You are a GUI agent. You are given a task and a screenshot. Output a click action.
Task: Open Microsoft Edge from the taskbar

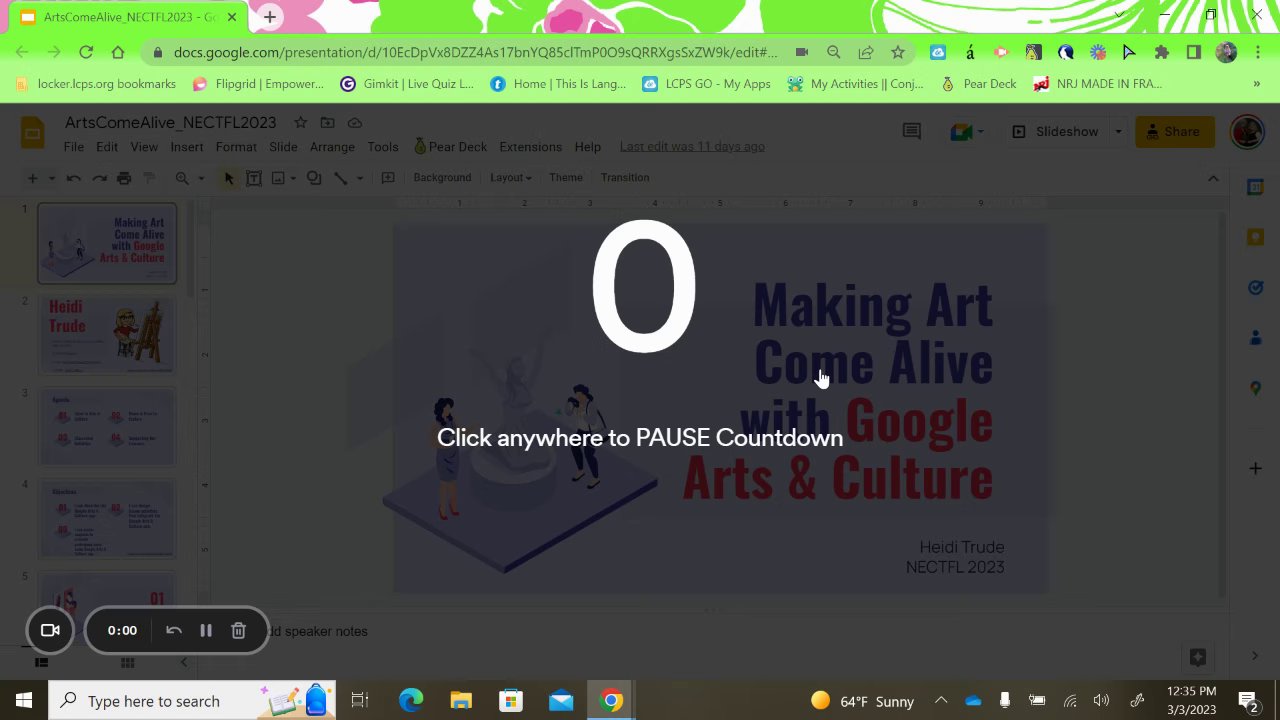(411, 701)
